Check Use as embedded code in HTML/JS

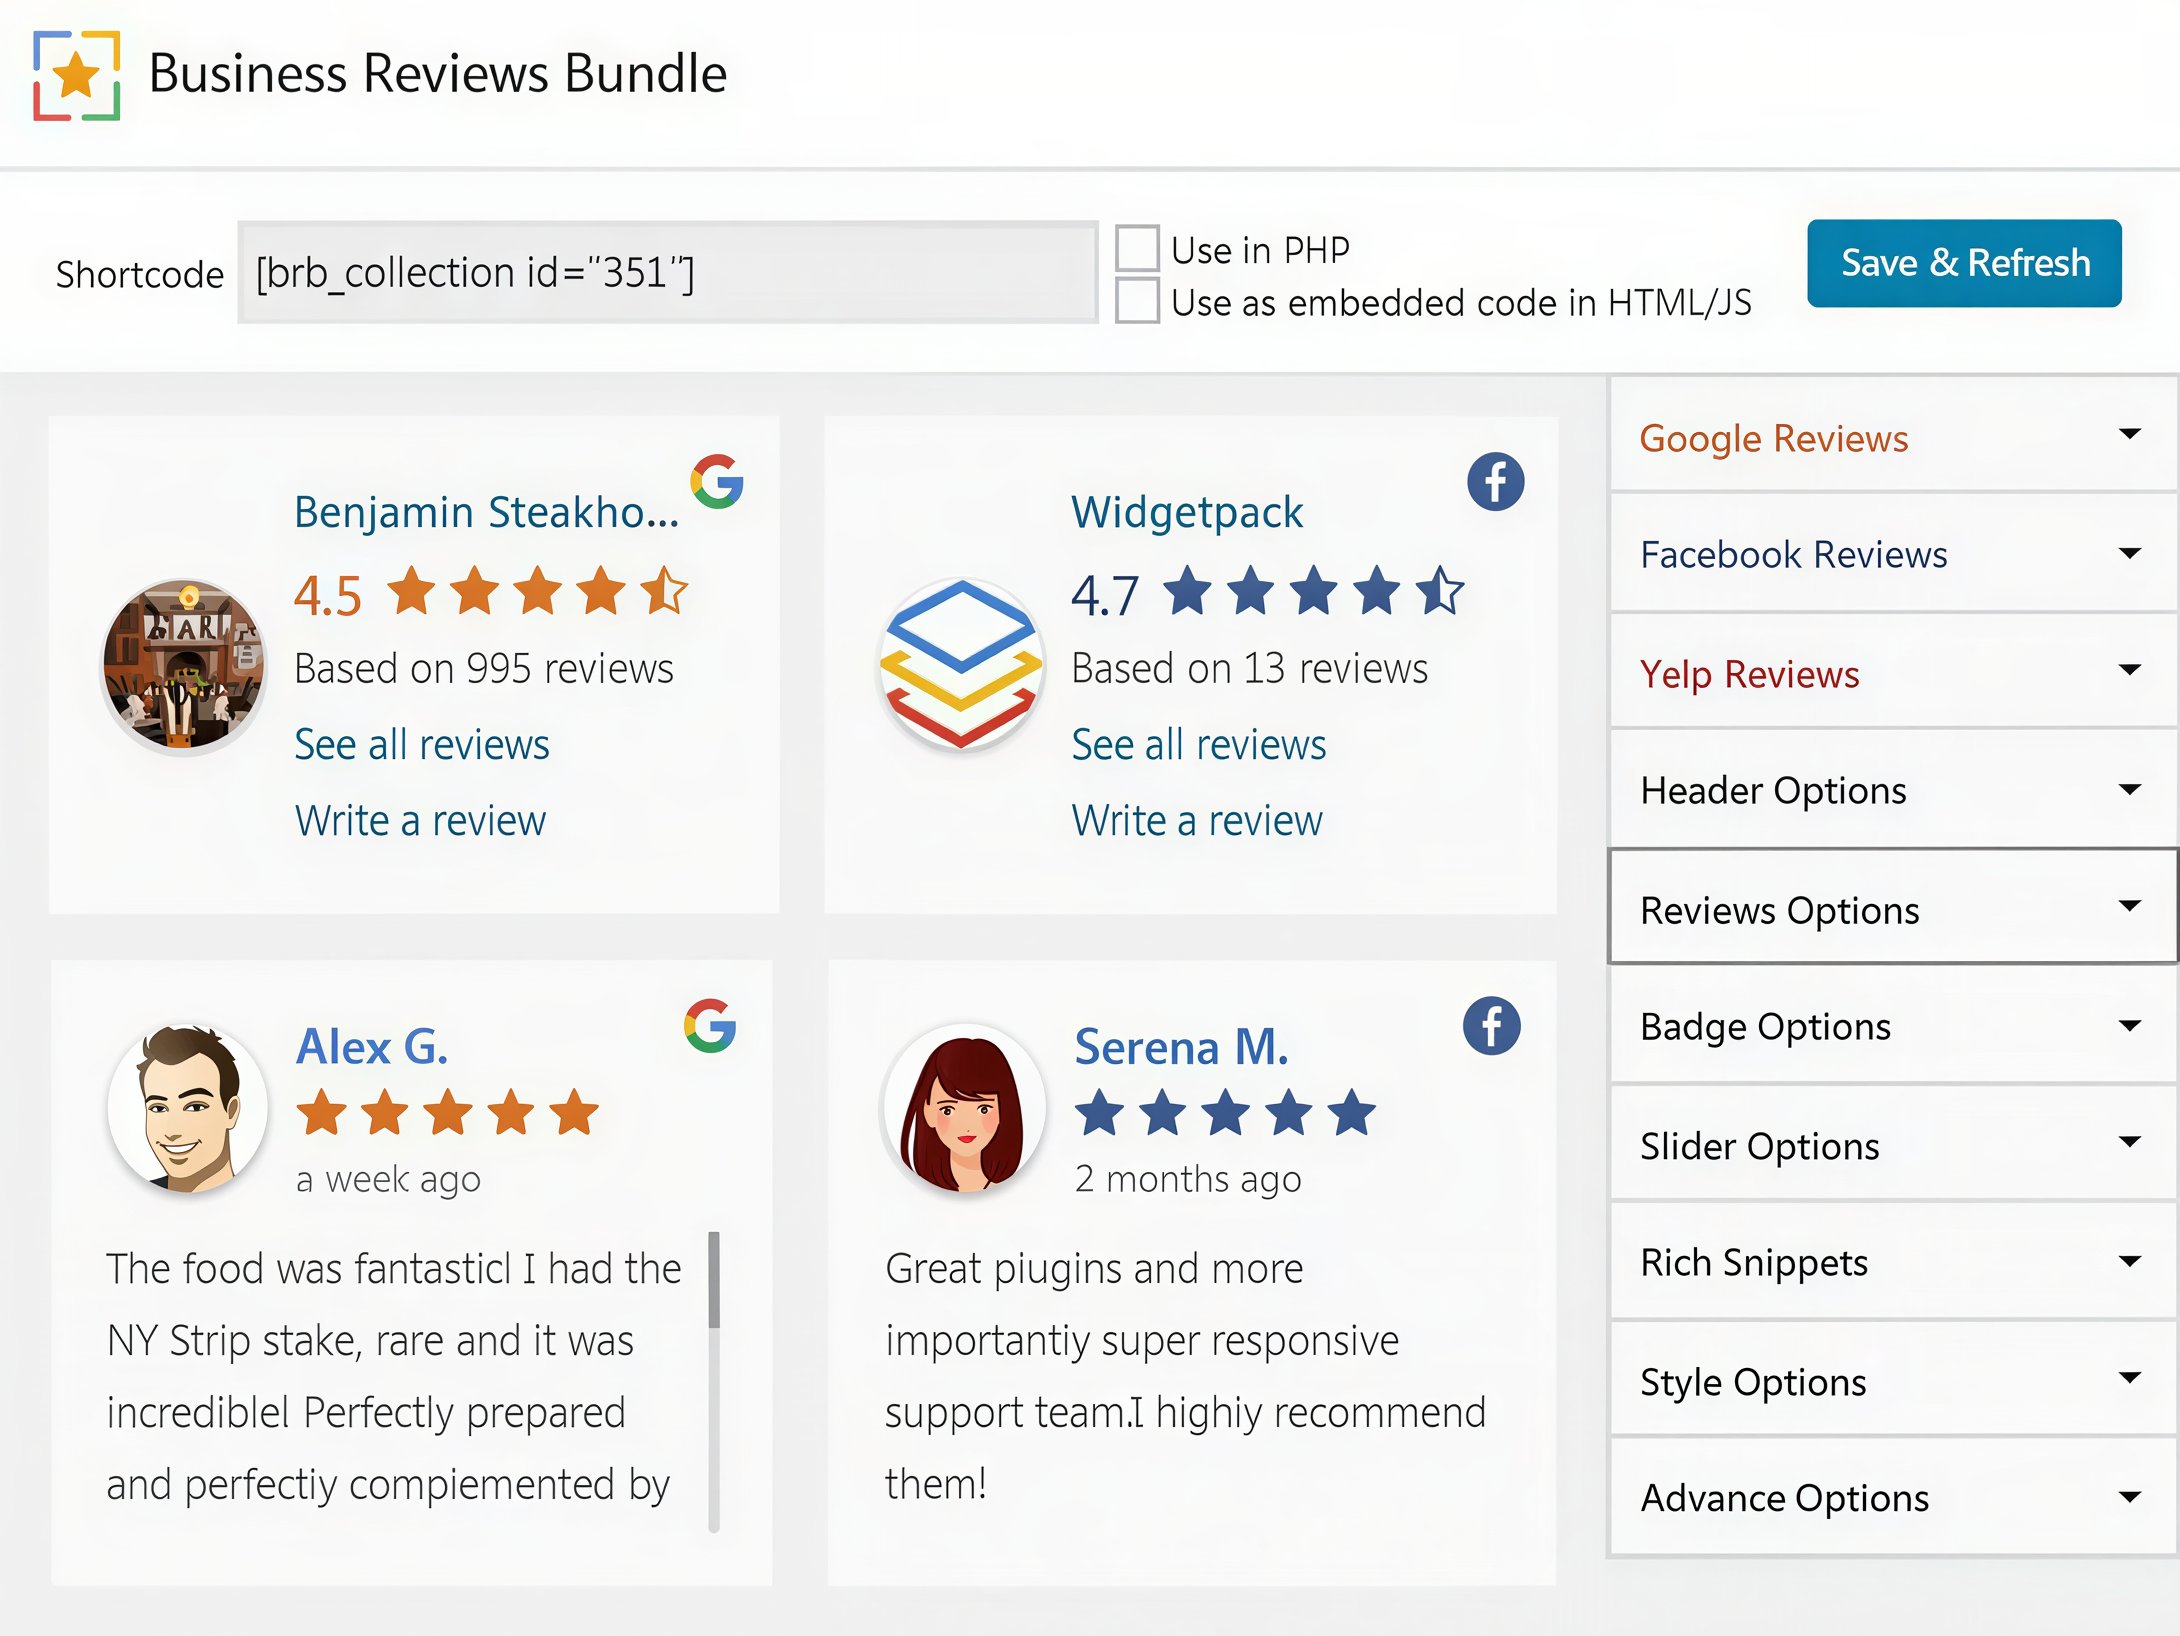(x=1137, y=301)
